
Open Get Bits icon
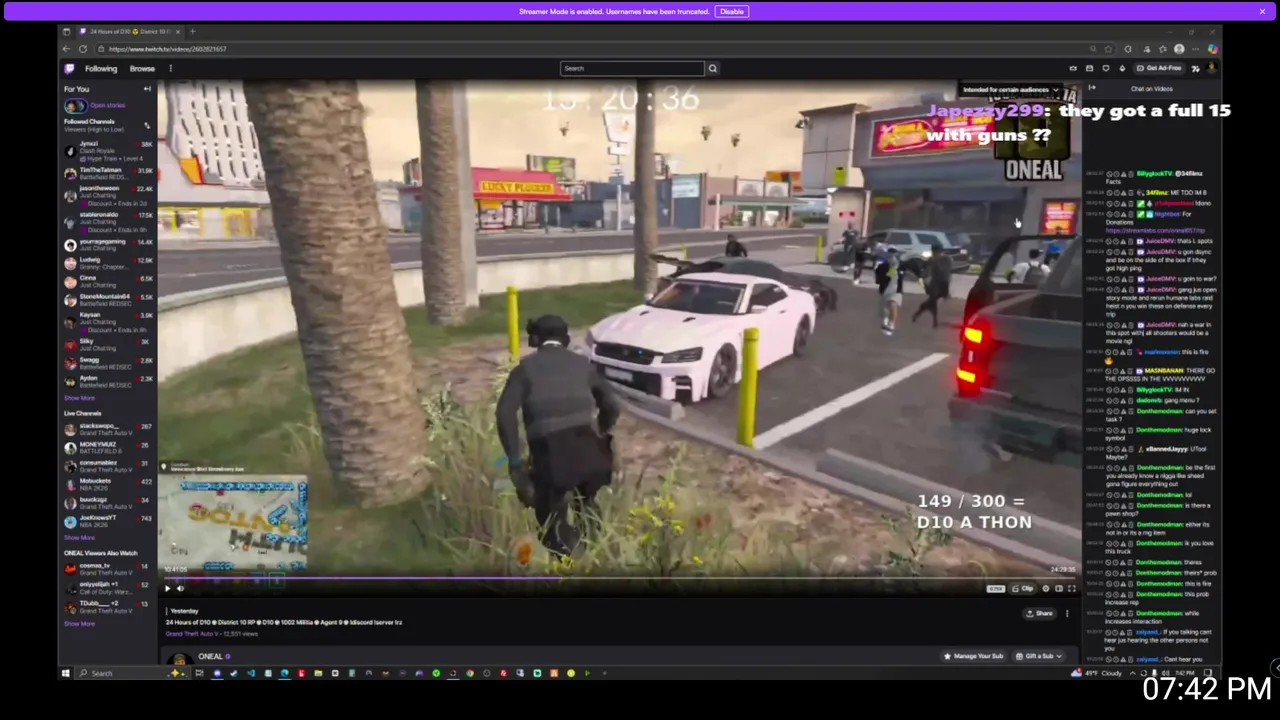pyautogui.click(x=1121, y=68)
